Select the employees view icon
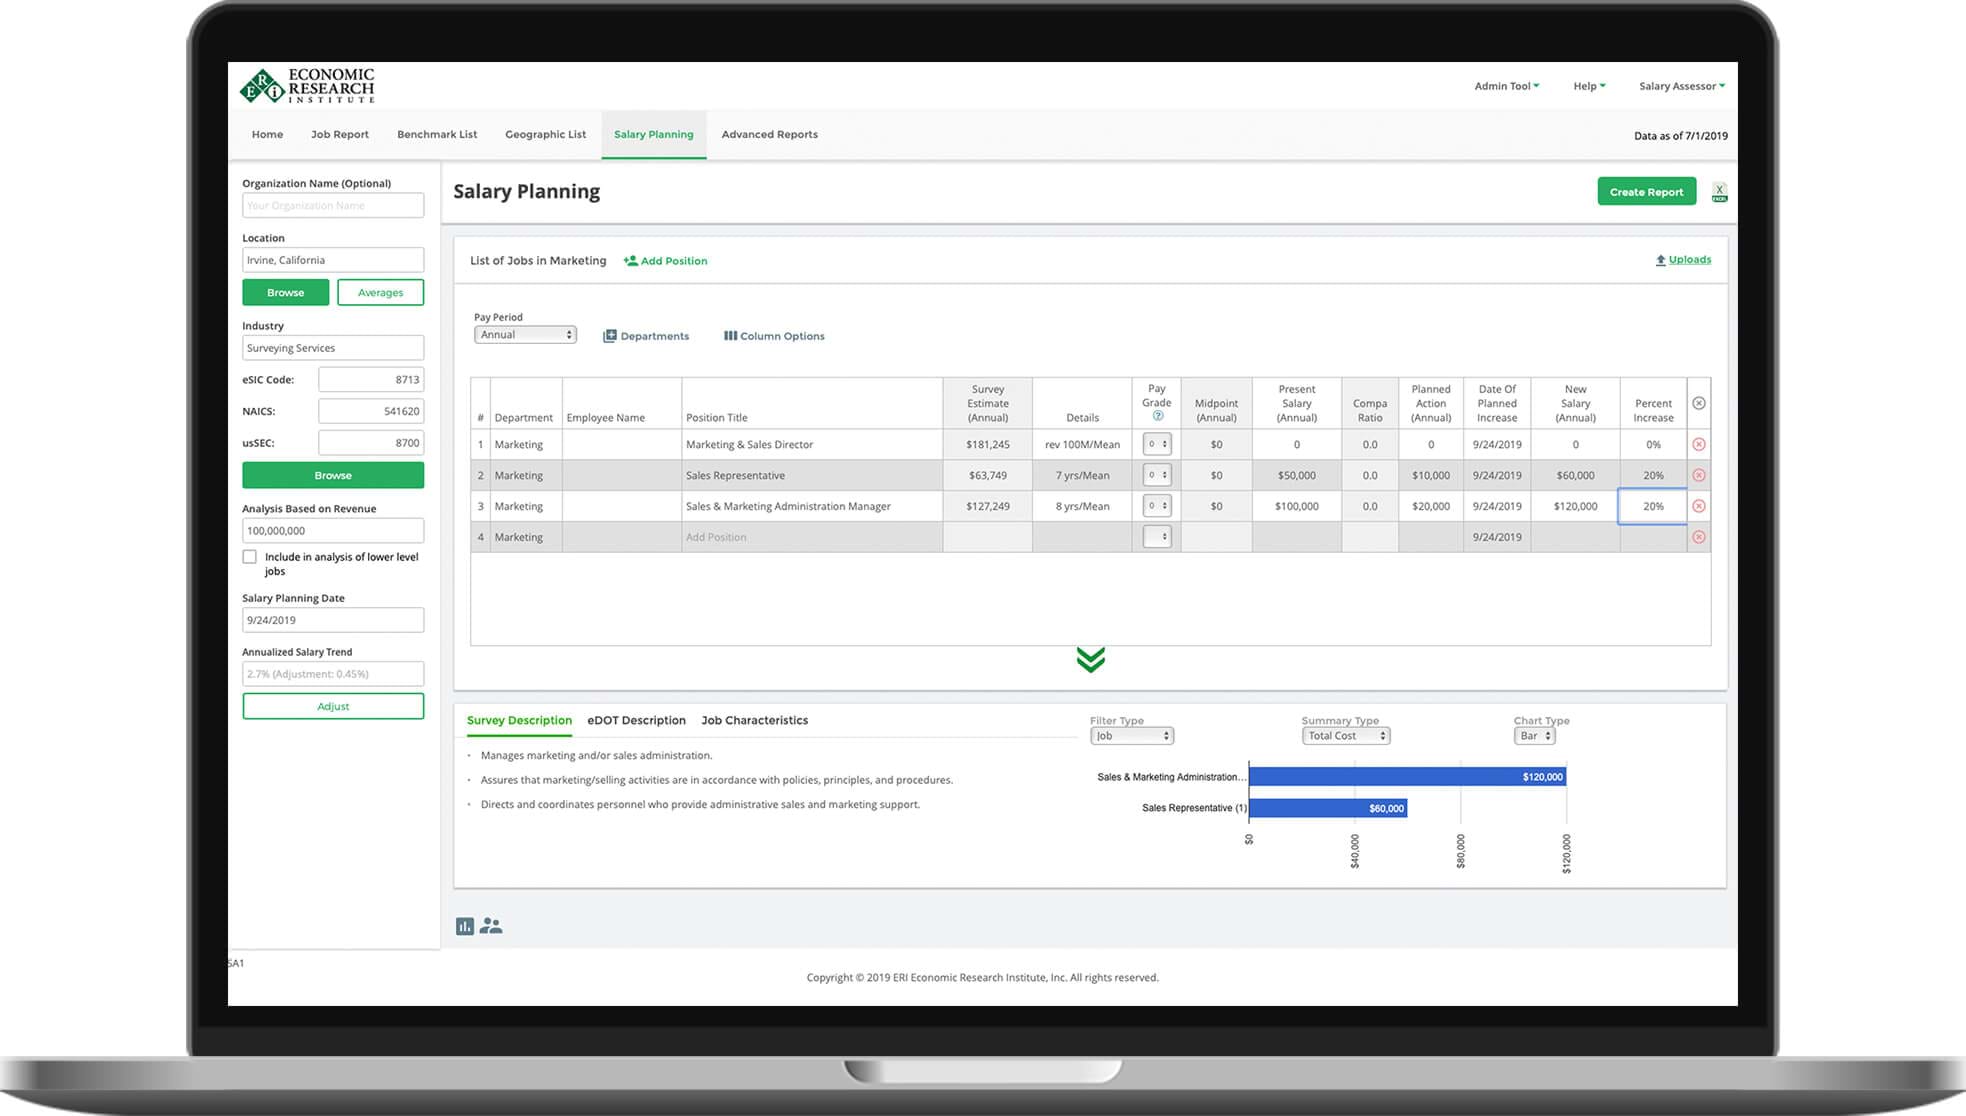This screenshot has width=1966, height=1116. tap(490, 926)
